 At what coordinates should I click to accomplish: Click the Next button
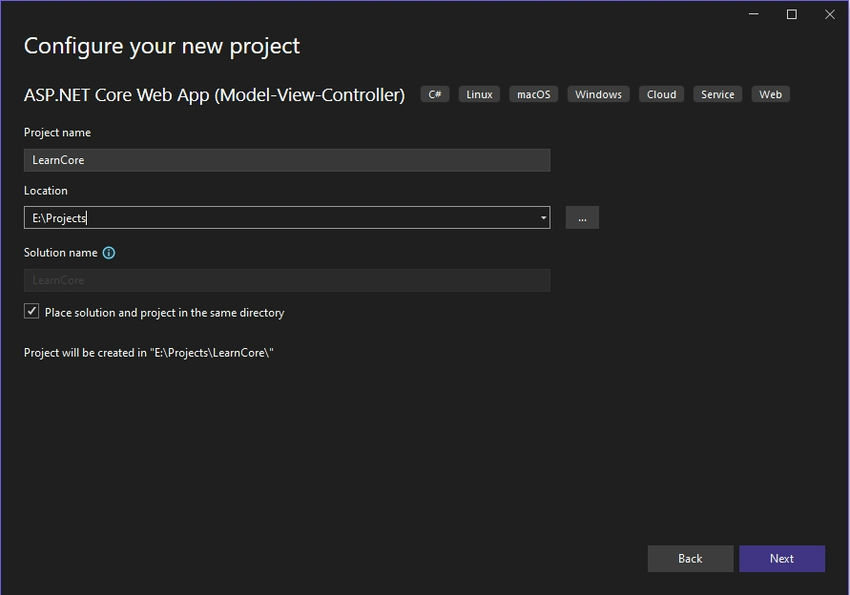click(782, 558)
